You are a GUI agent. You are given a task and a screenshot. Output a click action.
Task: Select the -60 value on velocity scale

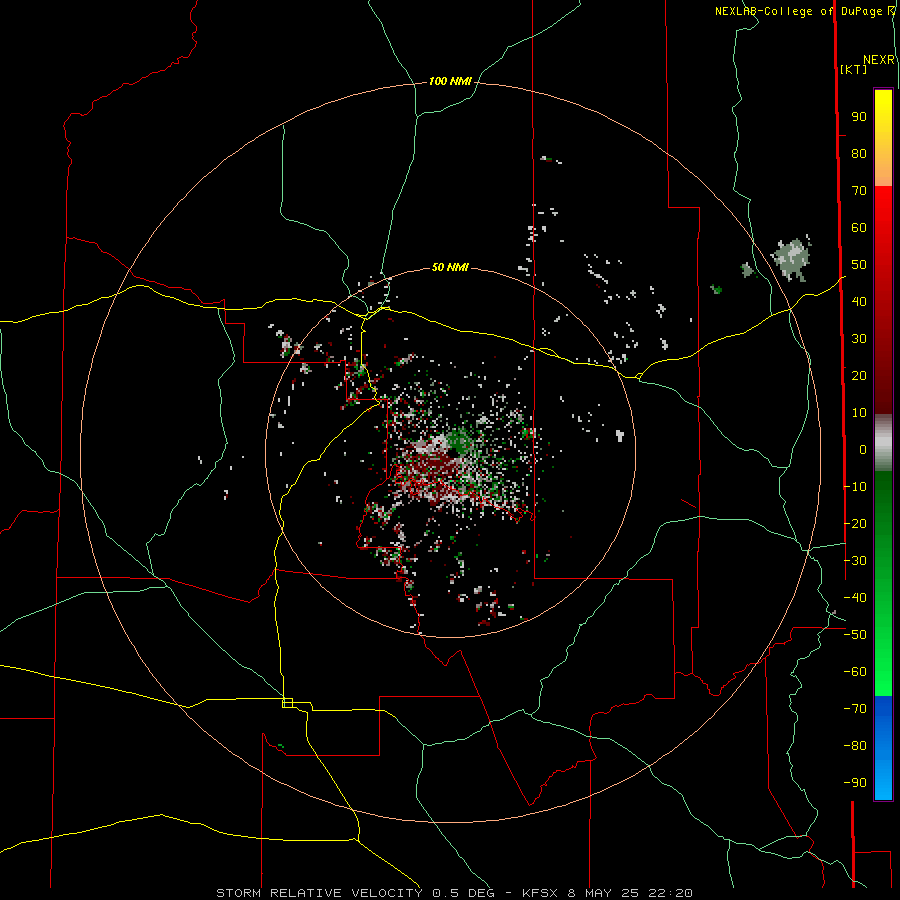click(x=855, y=672)
